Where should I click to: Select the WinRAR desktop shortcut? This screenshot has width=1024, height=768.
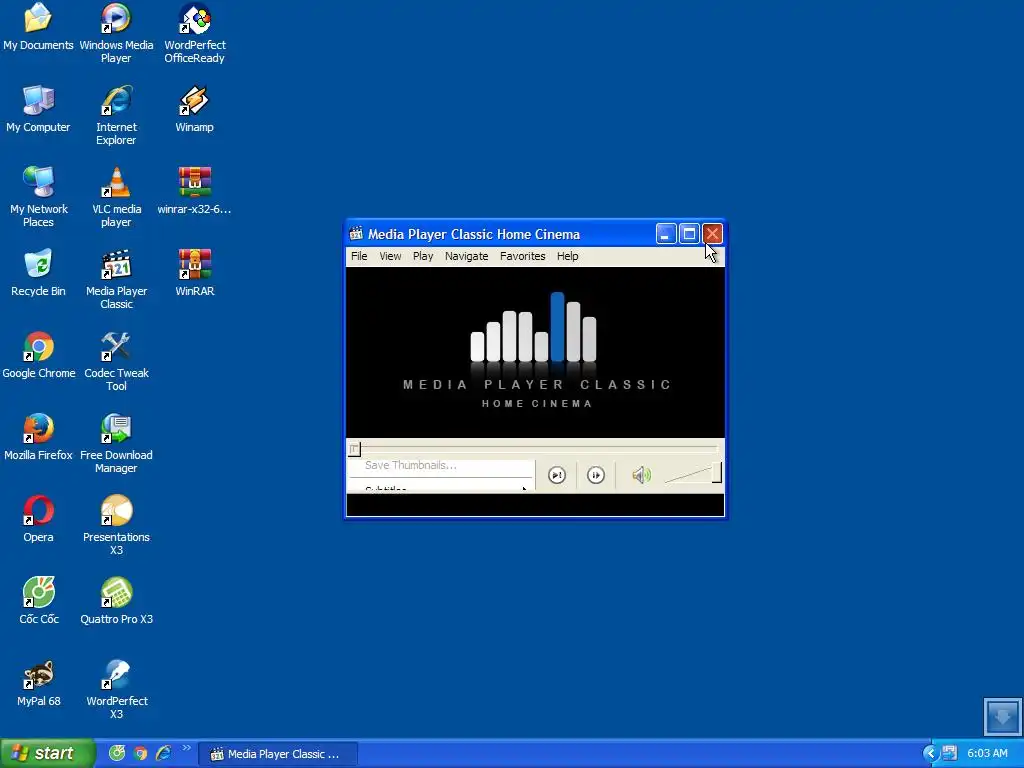pos(195,273)
